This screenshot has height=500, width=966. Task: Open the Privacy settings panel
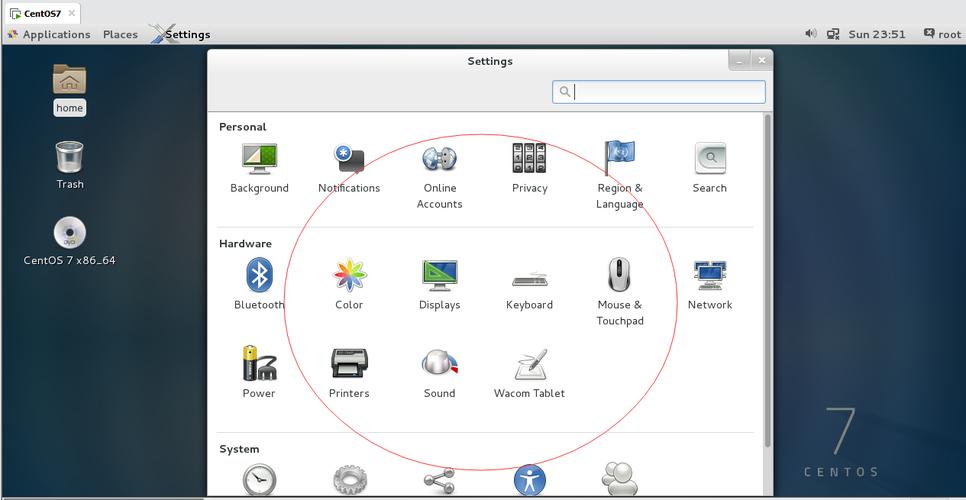point(529,167)
